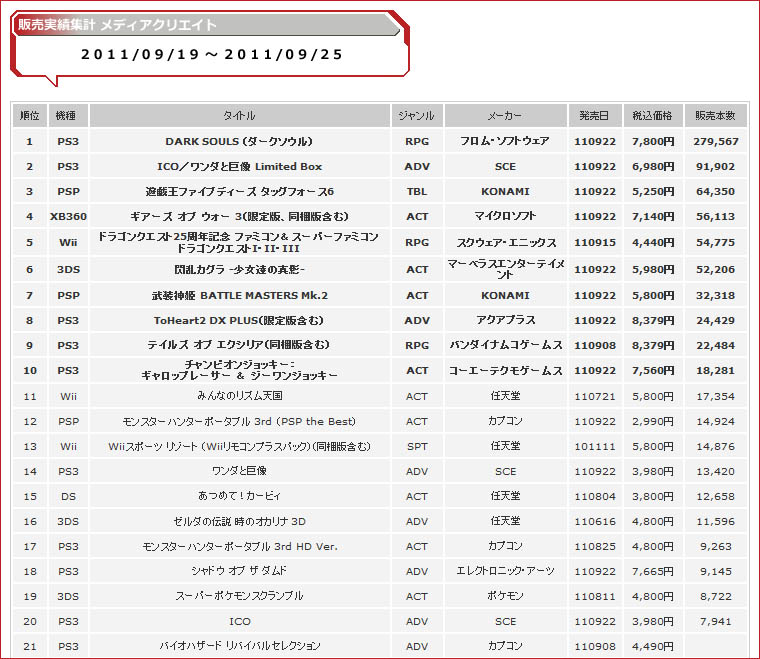Select モンスターハンターポータブル 3rd (PSP the Best) title
The image size is (760, 659).
point(239,422)
